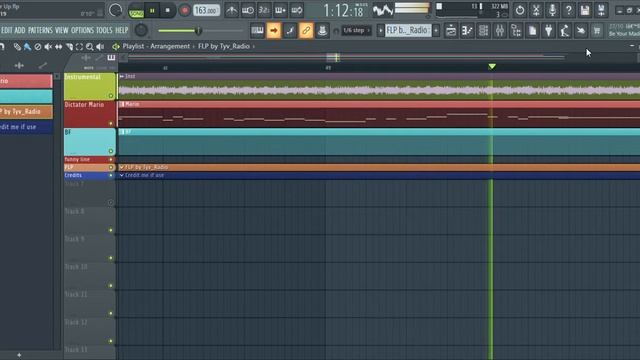Viewport: 640px width, 360px height.
Task: Open the Playlist options arrow before title
Action: 116,47
